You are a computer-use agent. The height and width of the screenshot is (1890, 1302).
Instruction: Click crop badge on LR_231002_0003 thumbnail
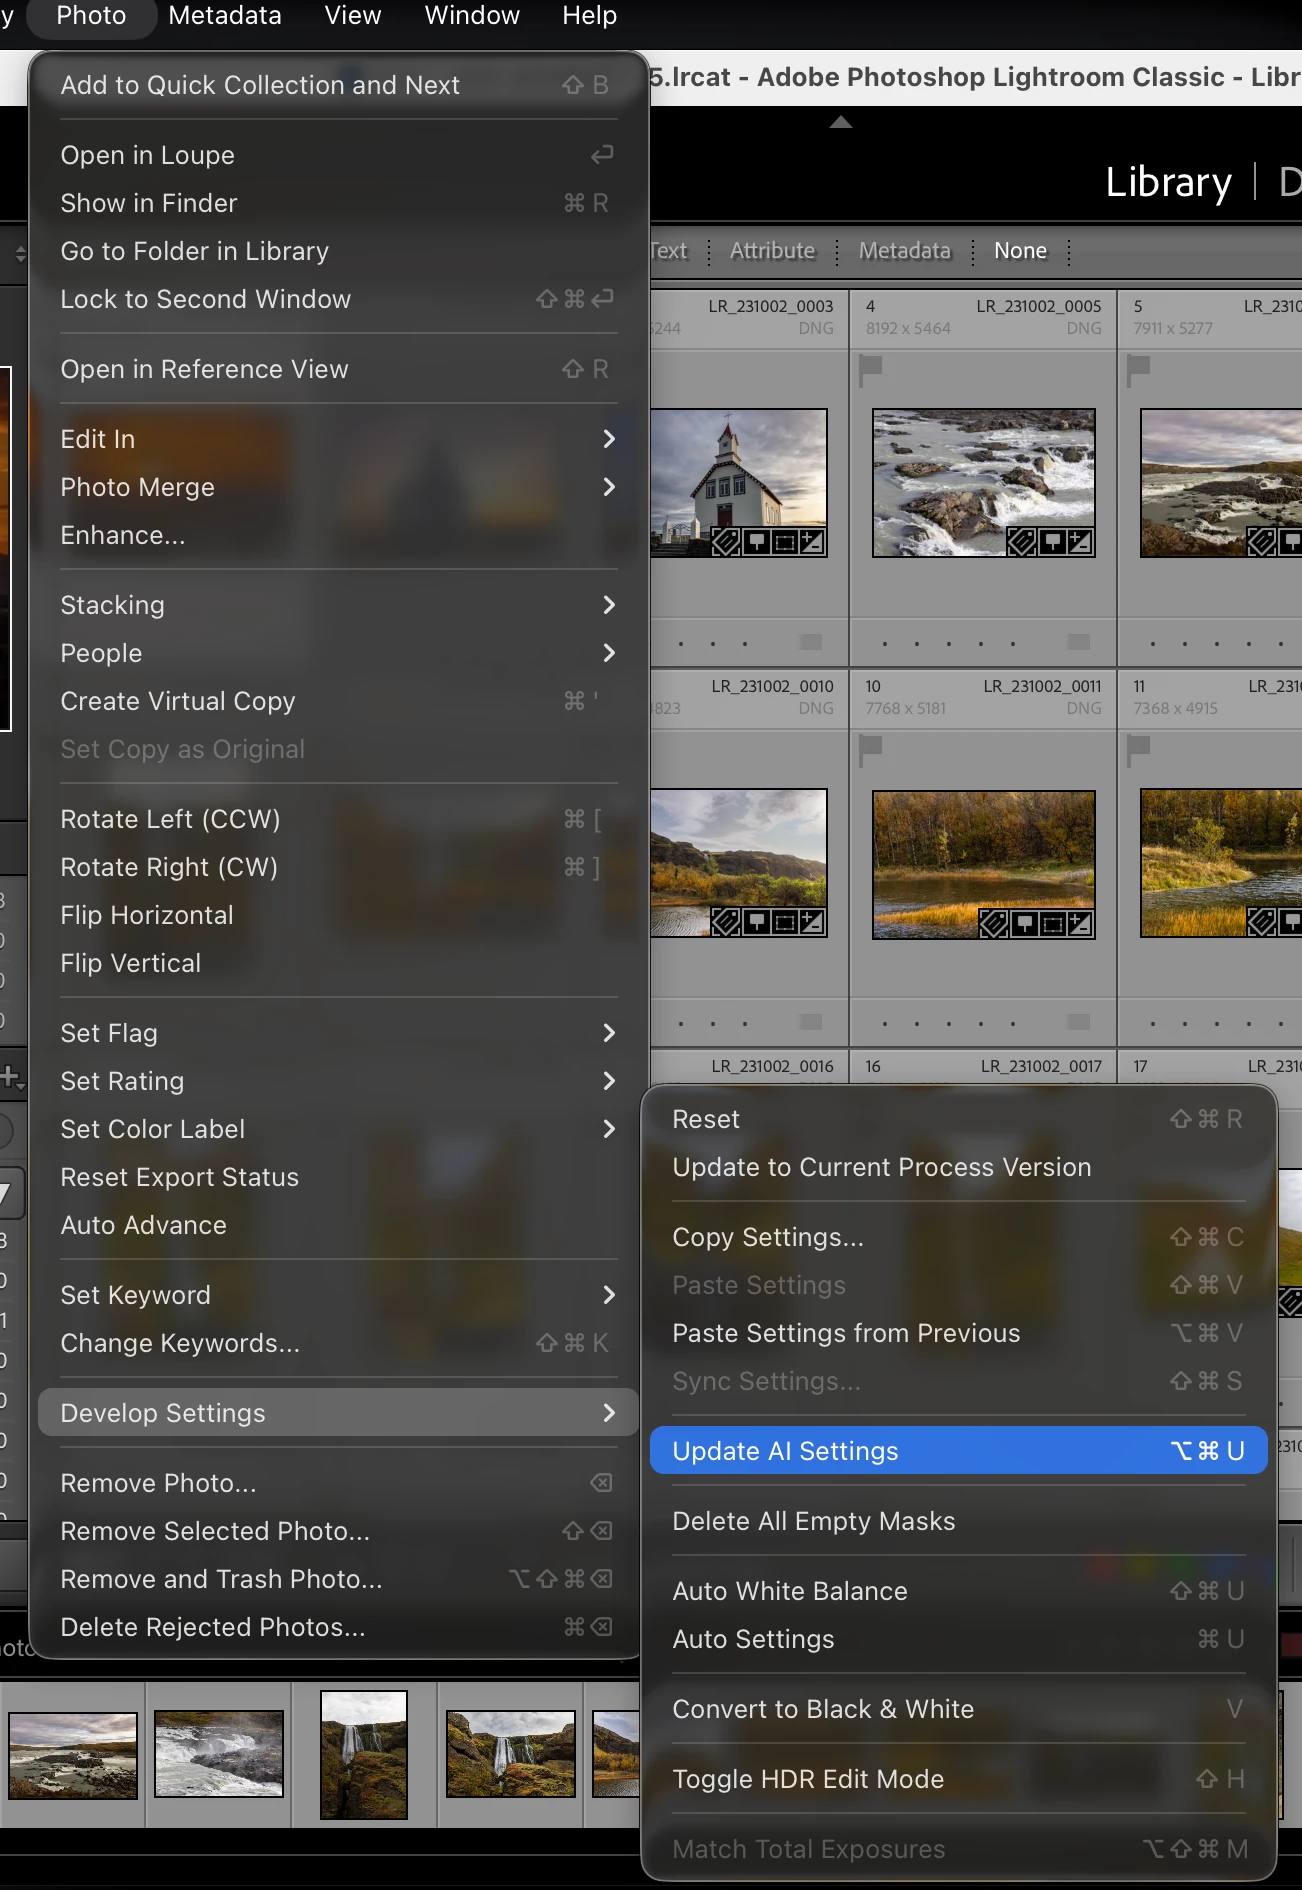785,543
